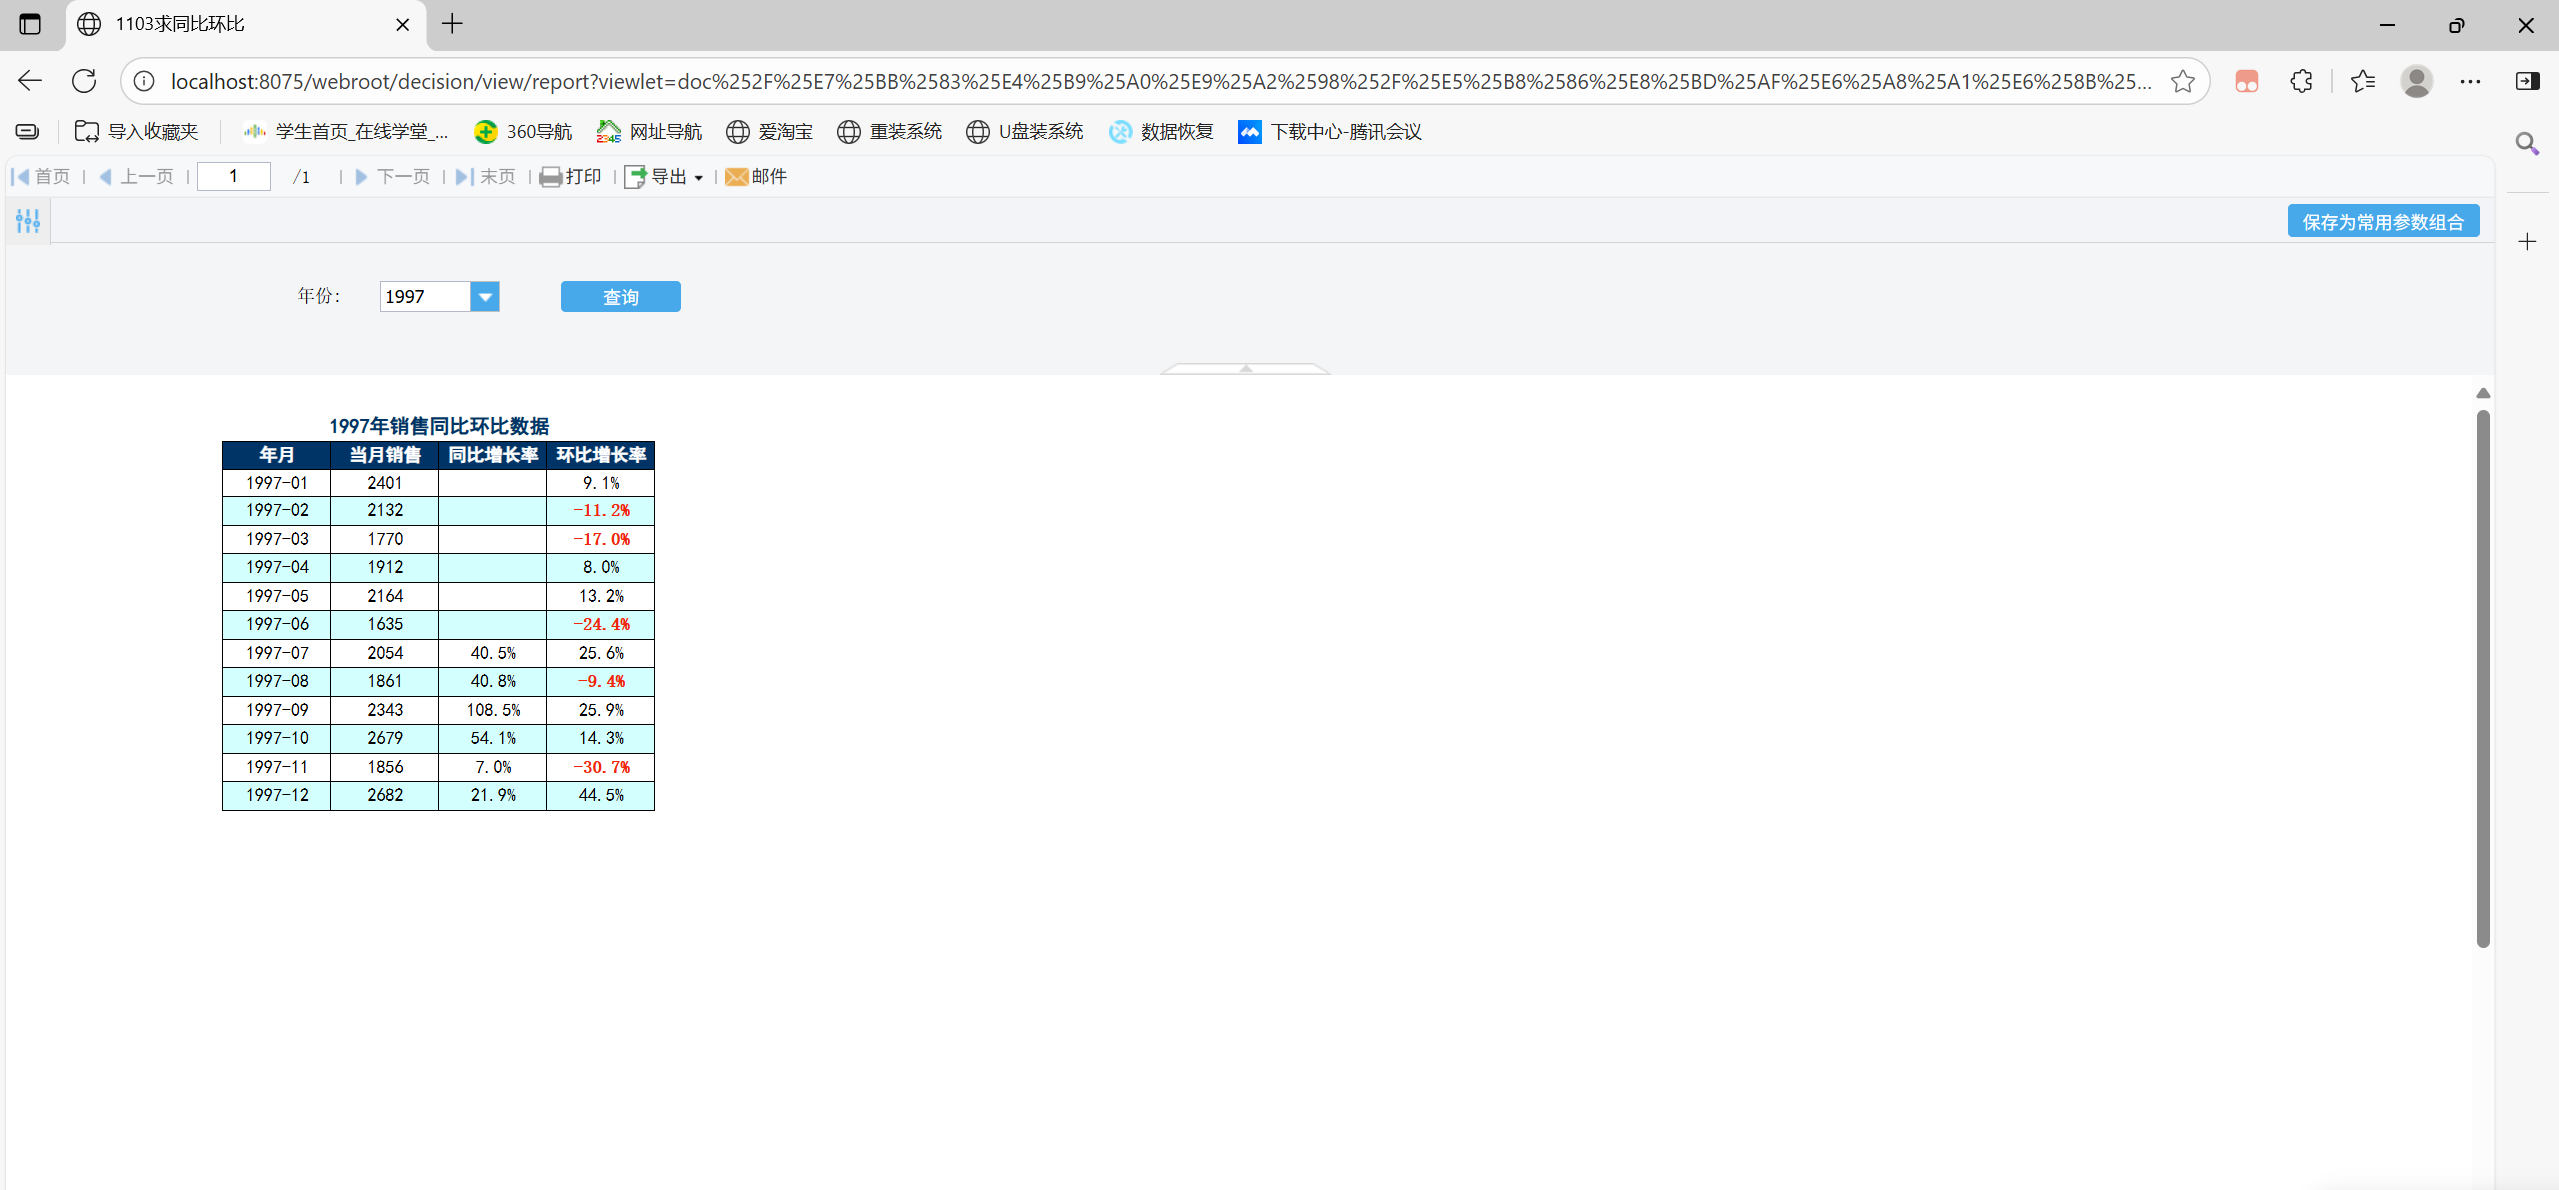Click the print icon in report toolbar
This screenshot has width=2559, height=1190.
coord(550,177)
